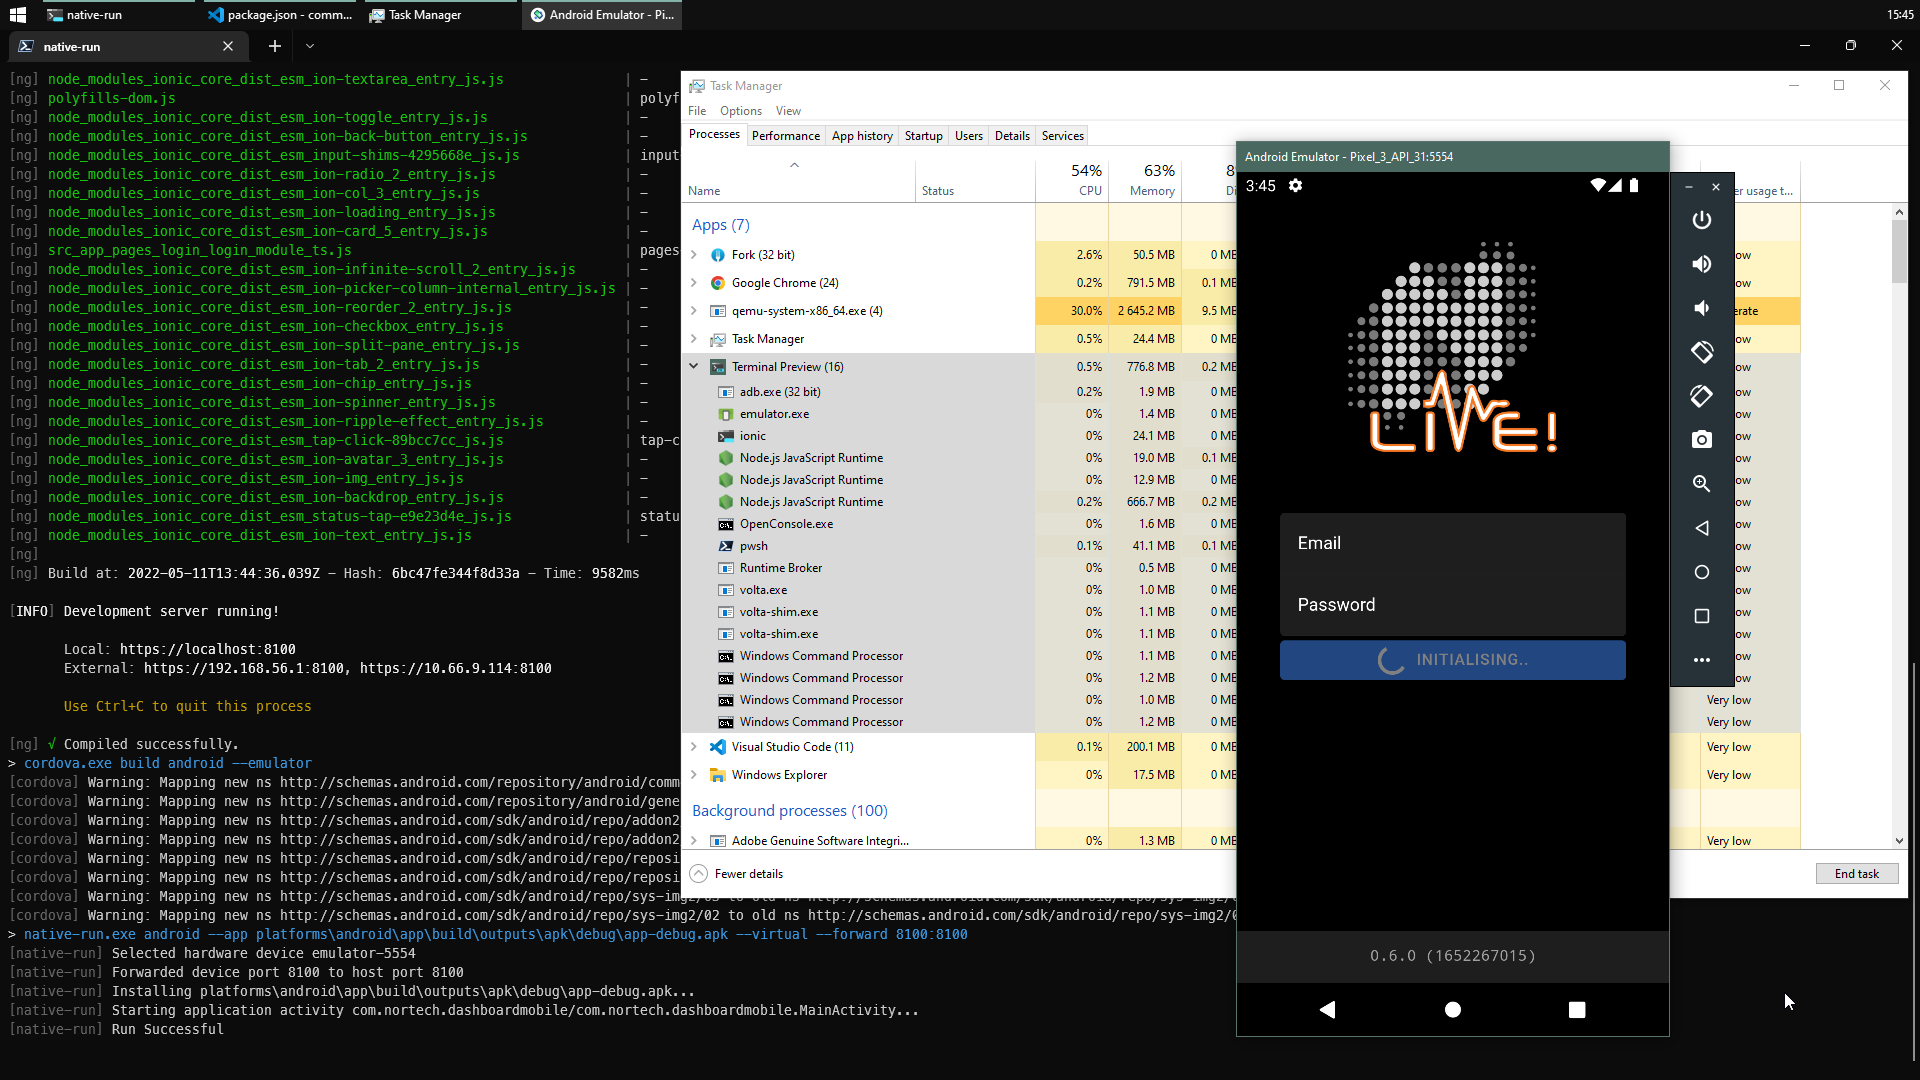
Task: Click the Email input field
Action: click(x=1452, y=543)
